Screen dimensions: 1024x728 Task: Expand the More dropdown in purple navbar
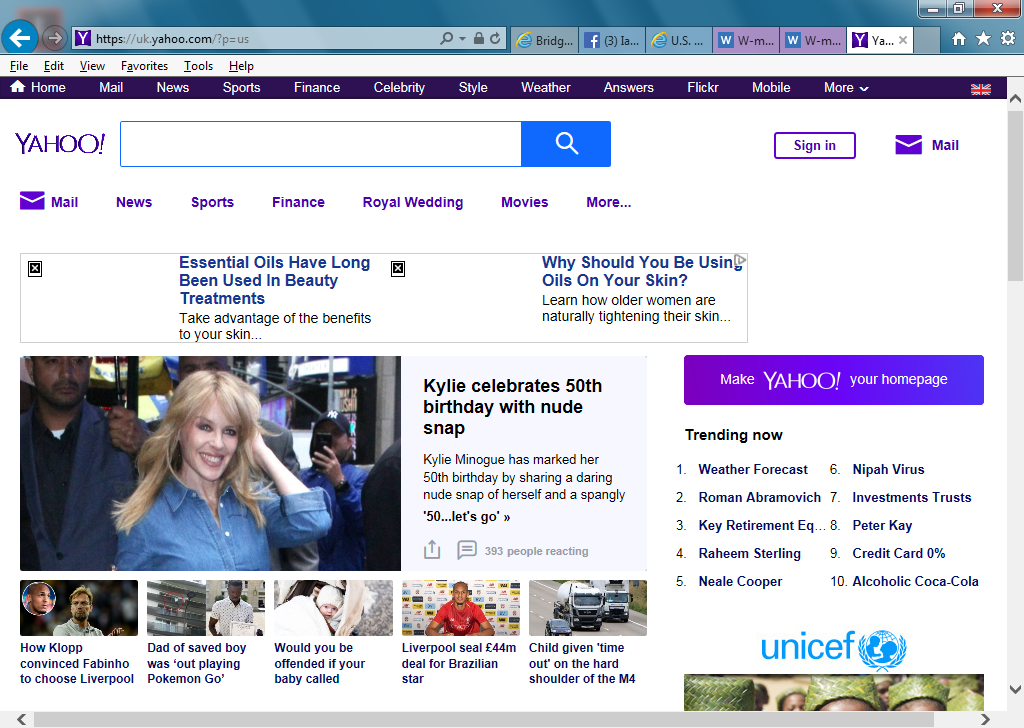click(846, 87)
